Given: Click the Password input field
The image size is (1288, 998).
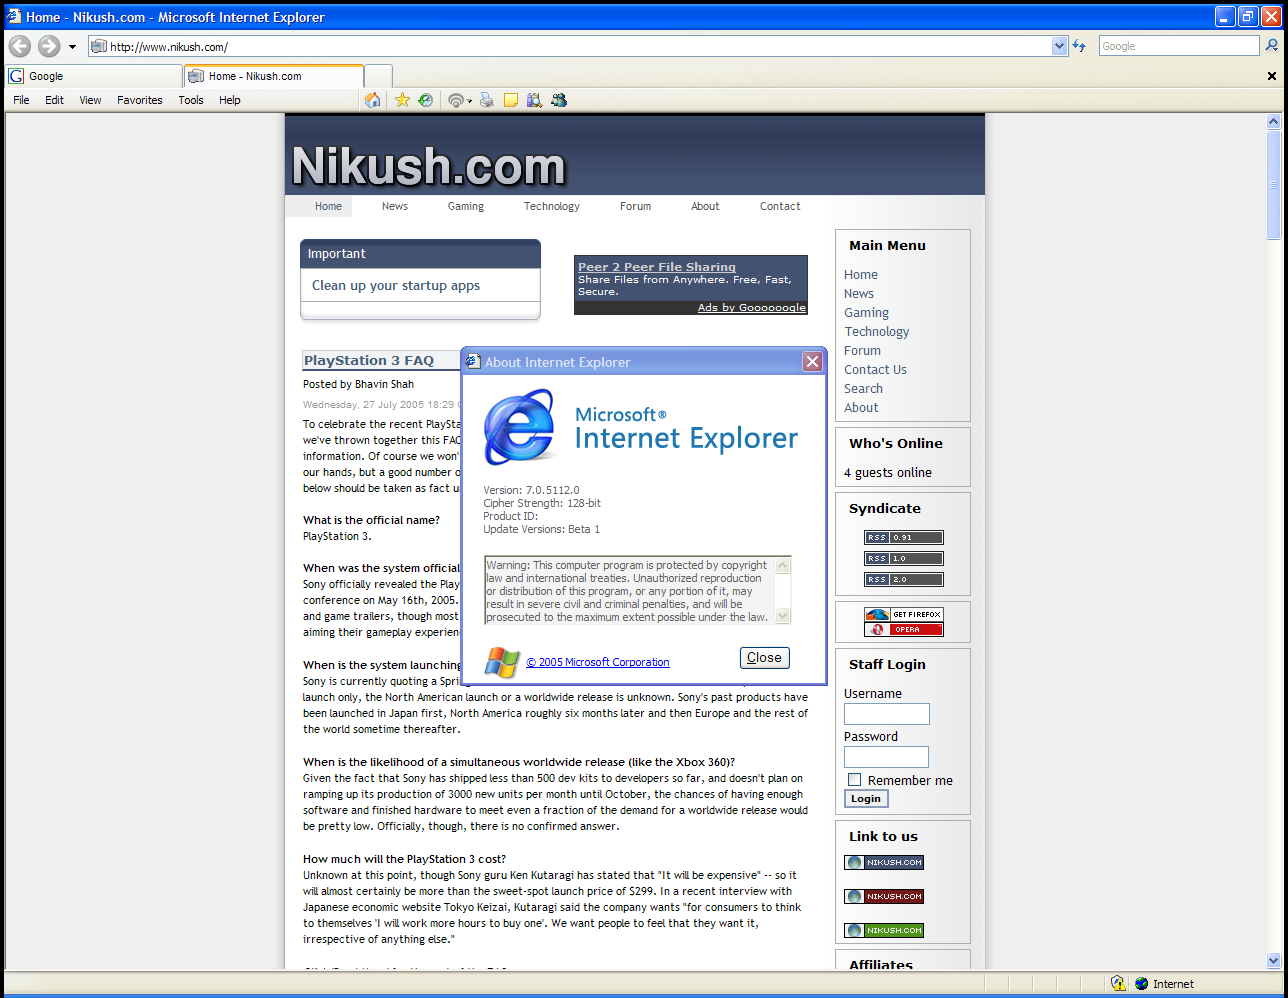Looking at the screenshot, I should point(886,757).
